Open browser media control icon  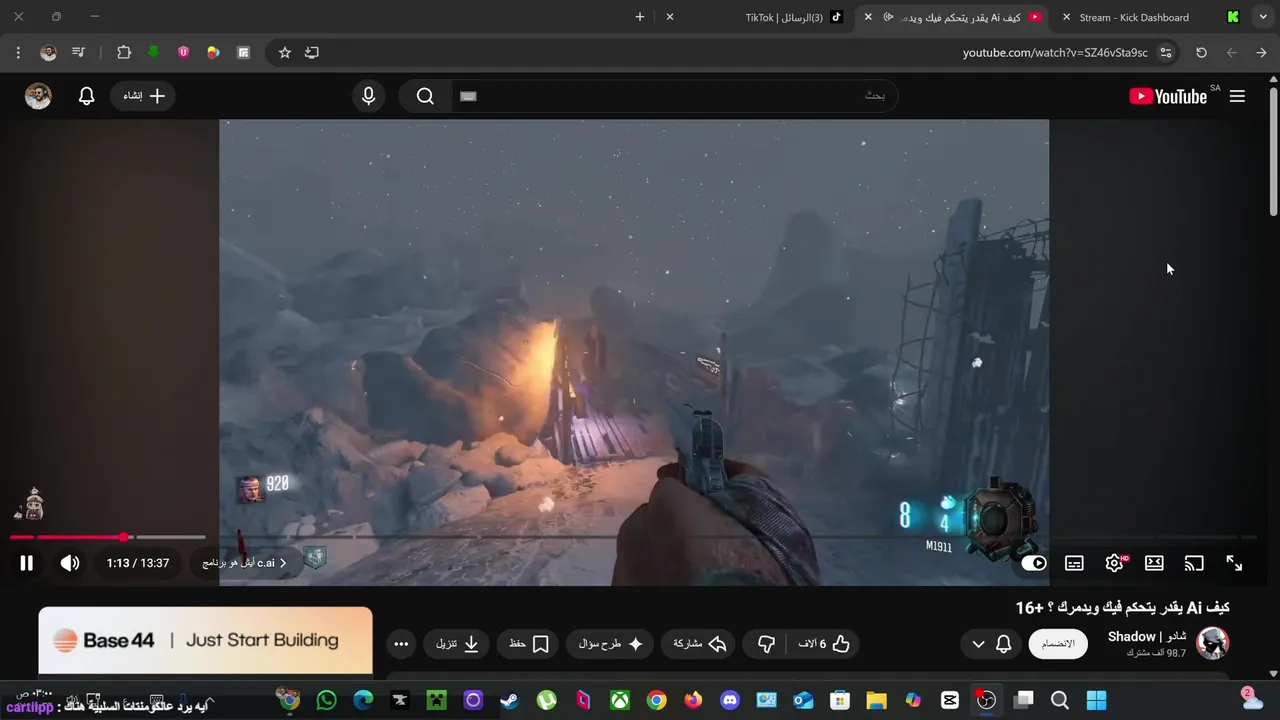coord(78,52)
